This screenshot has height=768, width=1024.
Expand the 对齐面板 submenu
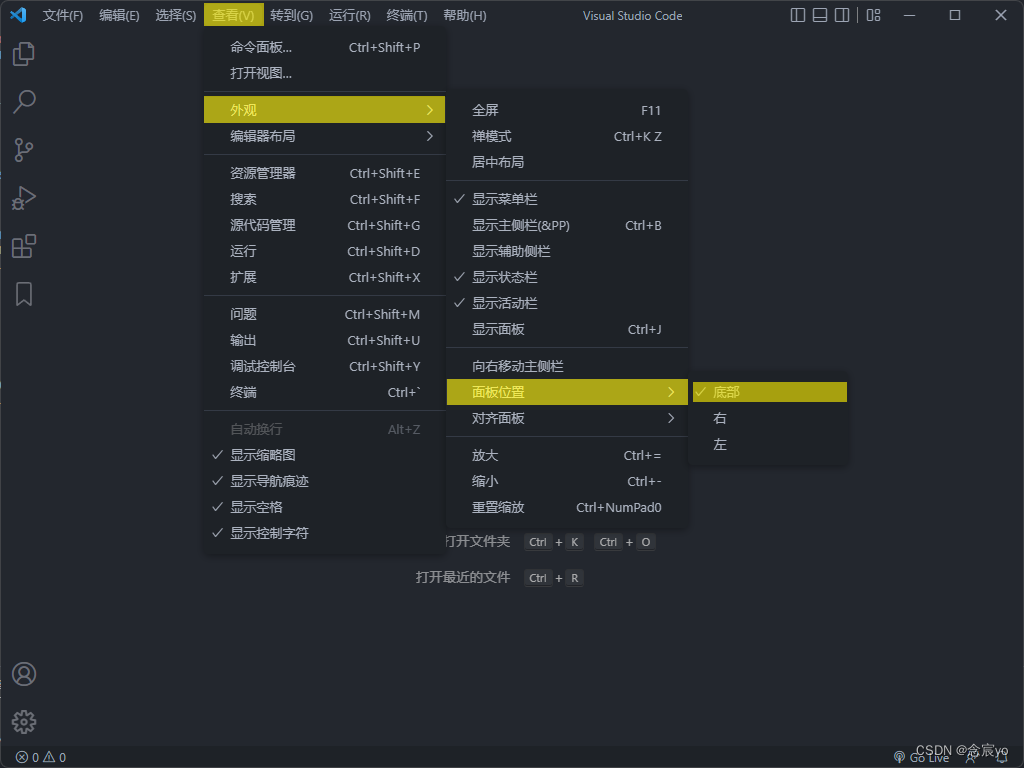coord(567,418)
